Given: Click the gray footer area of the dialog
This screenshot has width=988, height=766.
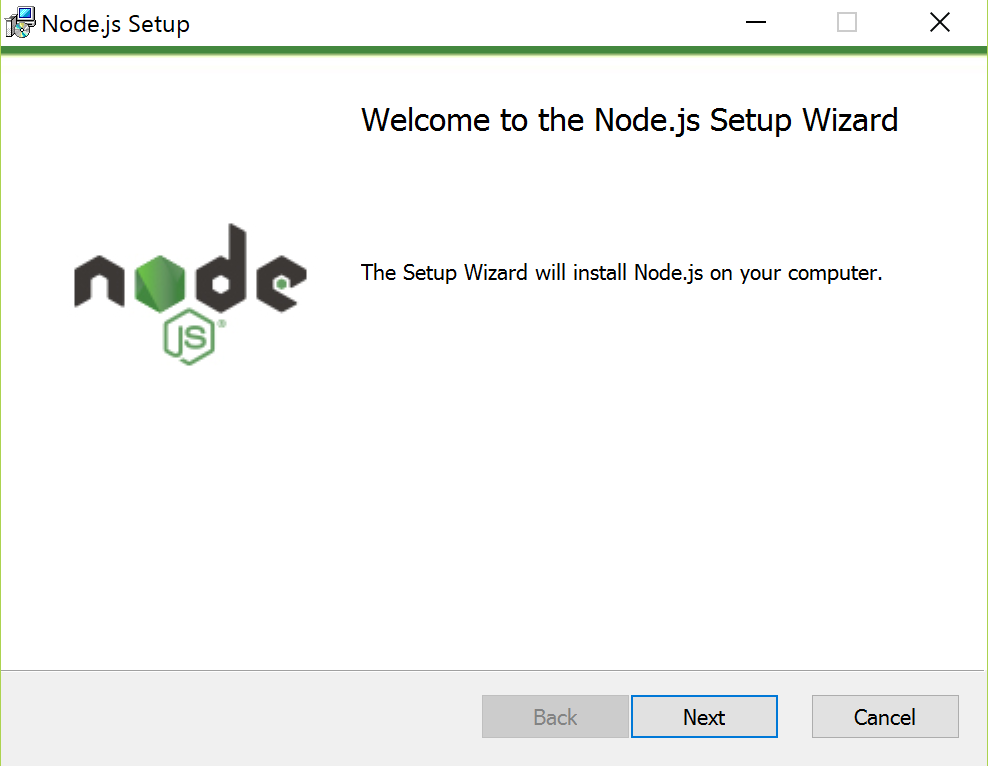Looking at the screenshot, I should point(200,717).
